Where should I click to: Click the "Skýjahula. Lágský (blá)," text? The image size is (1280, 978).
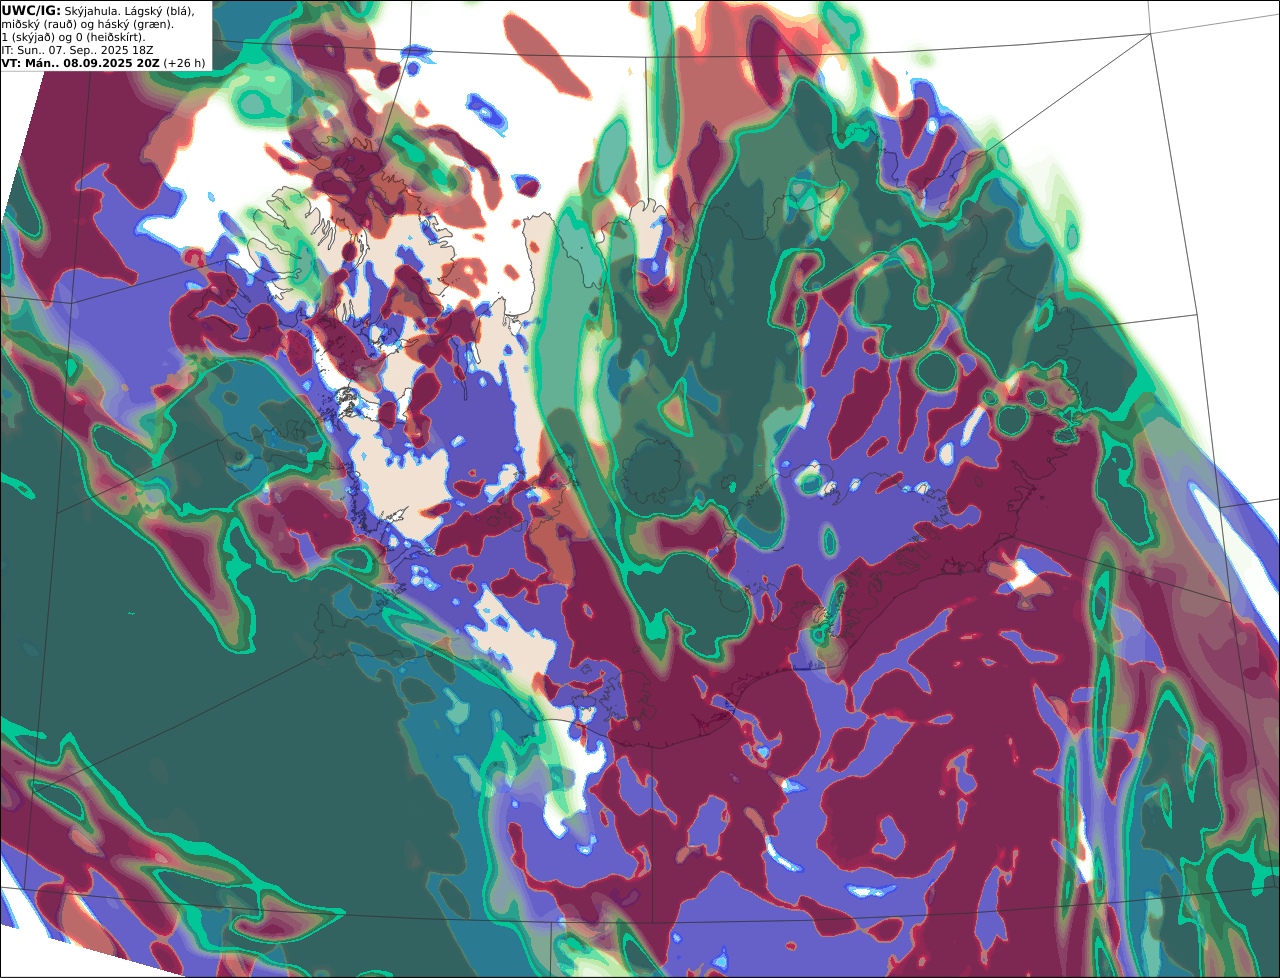(x=130, y=11)
